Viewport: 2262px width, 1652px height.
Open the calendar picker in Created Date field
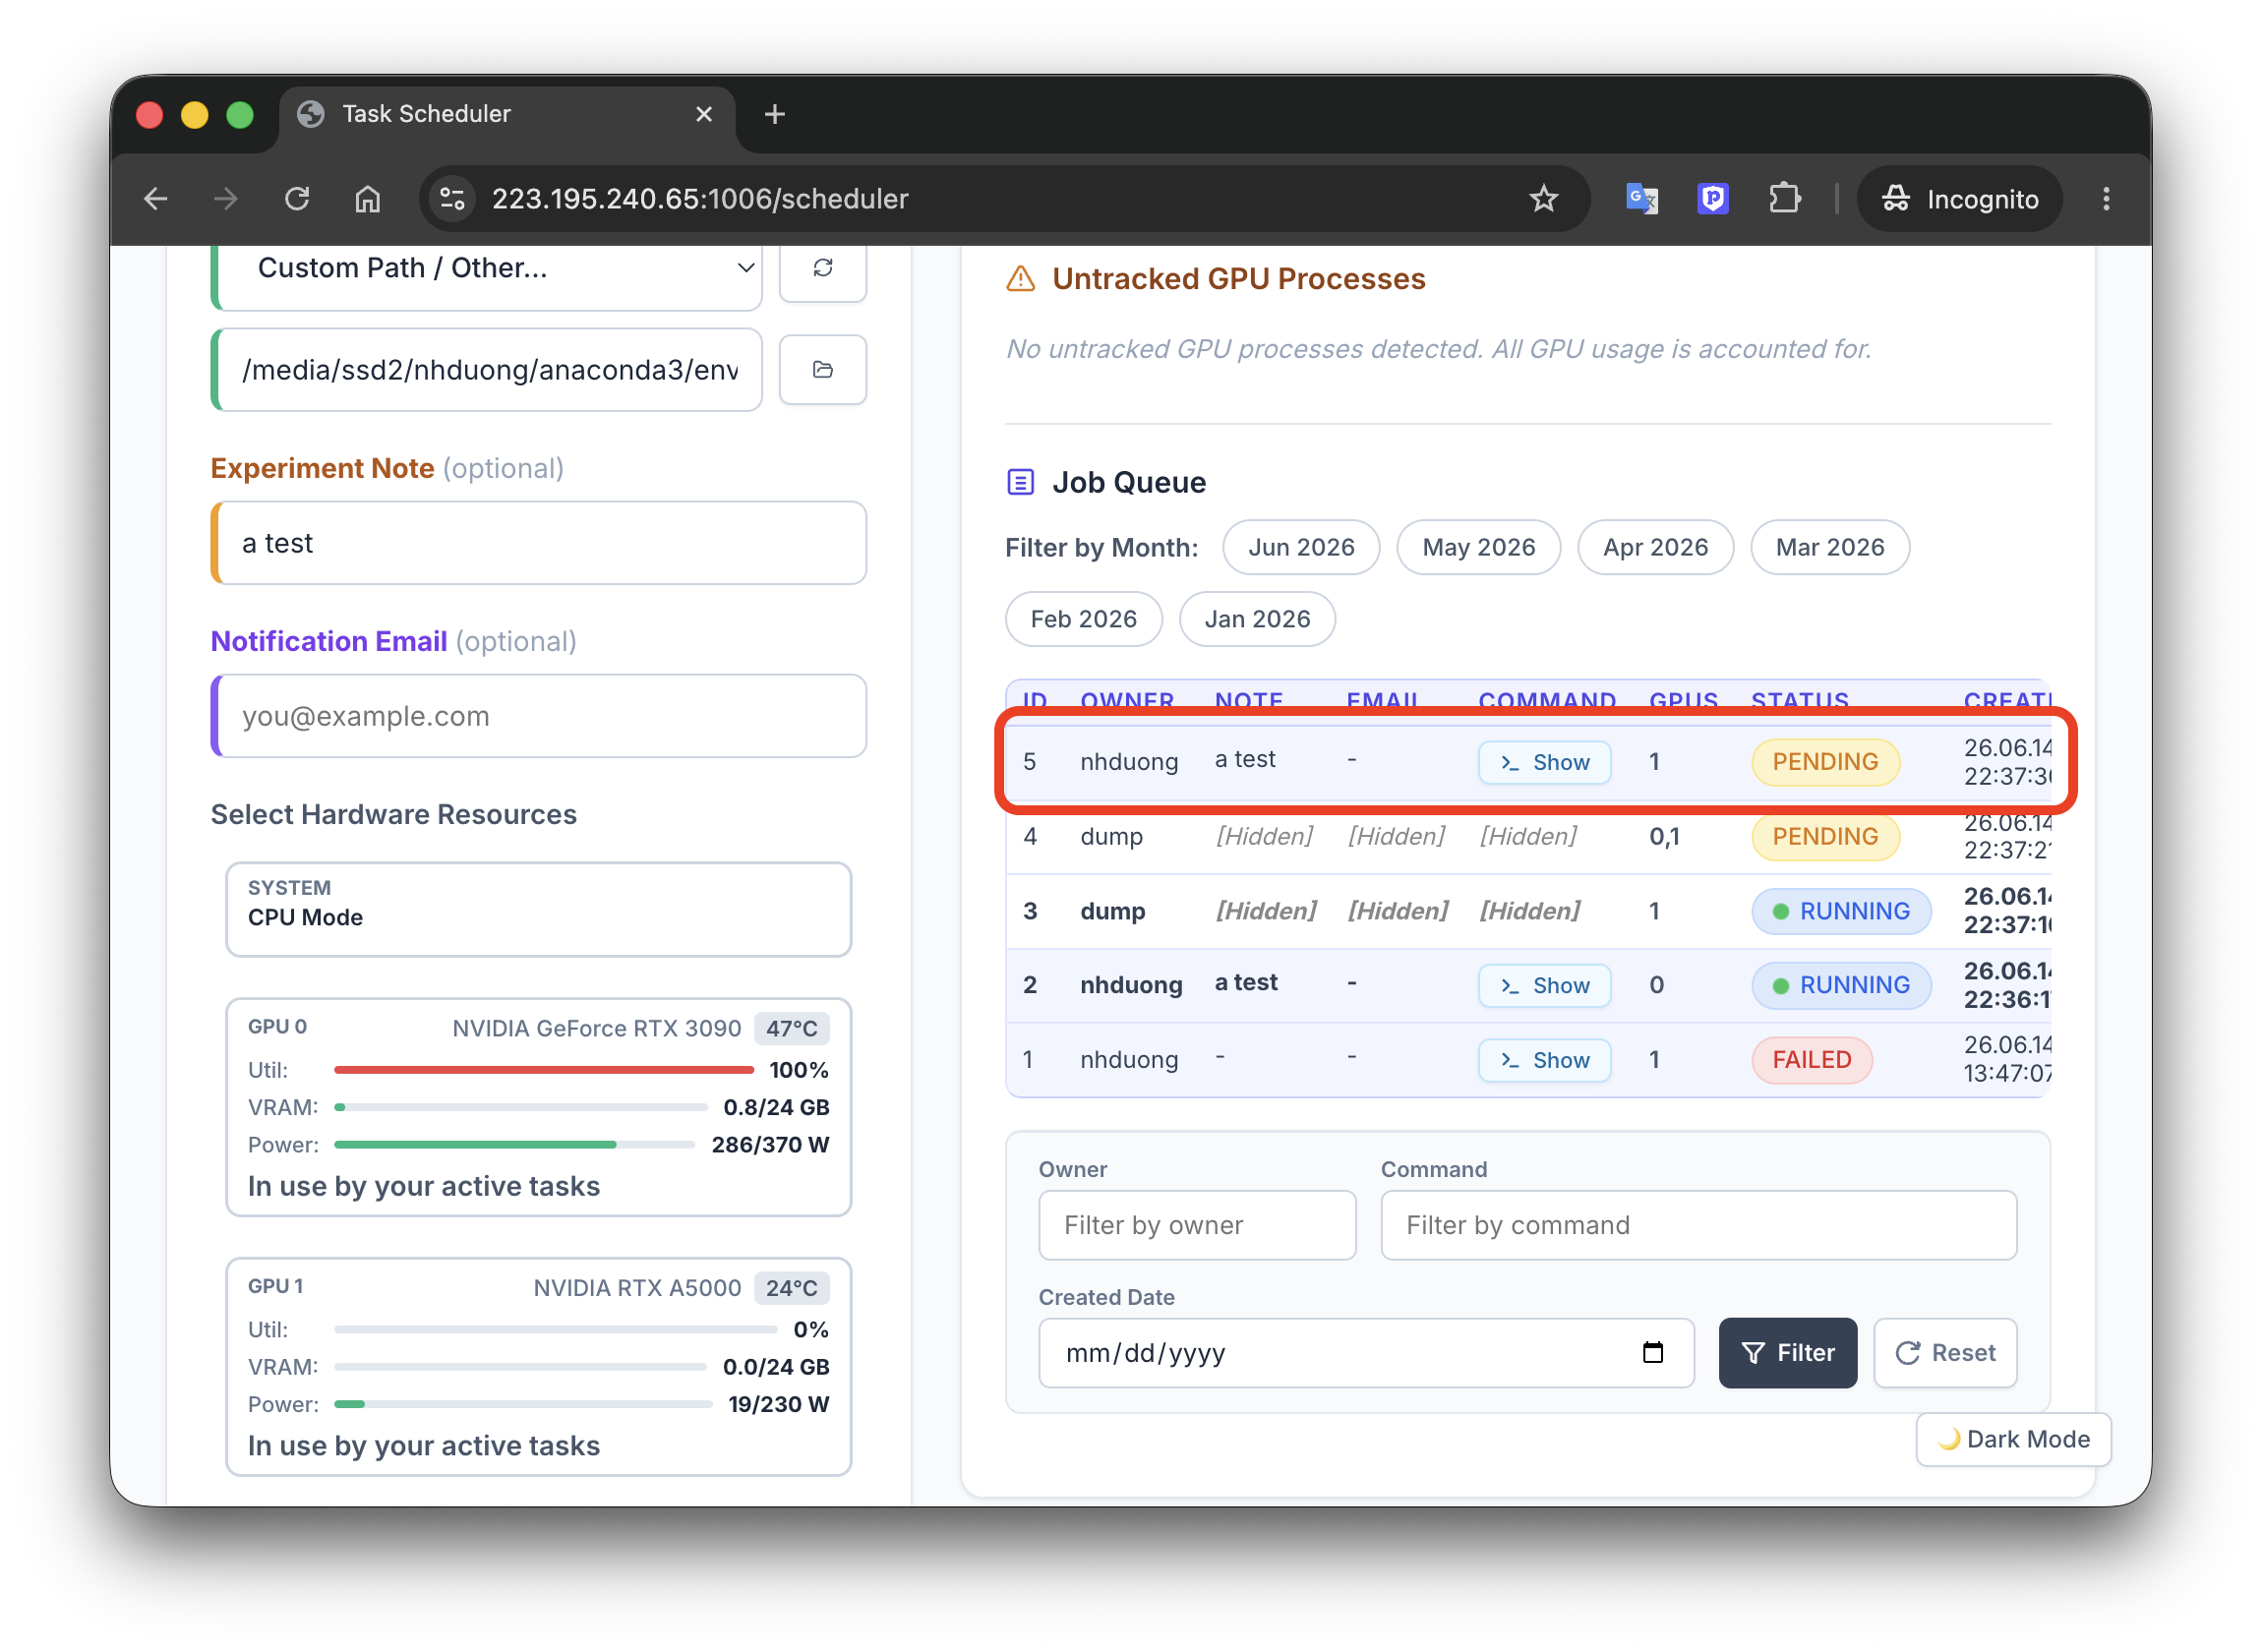pos(1652,1352)
